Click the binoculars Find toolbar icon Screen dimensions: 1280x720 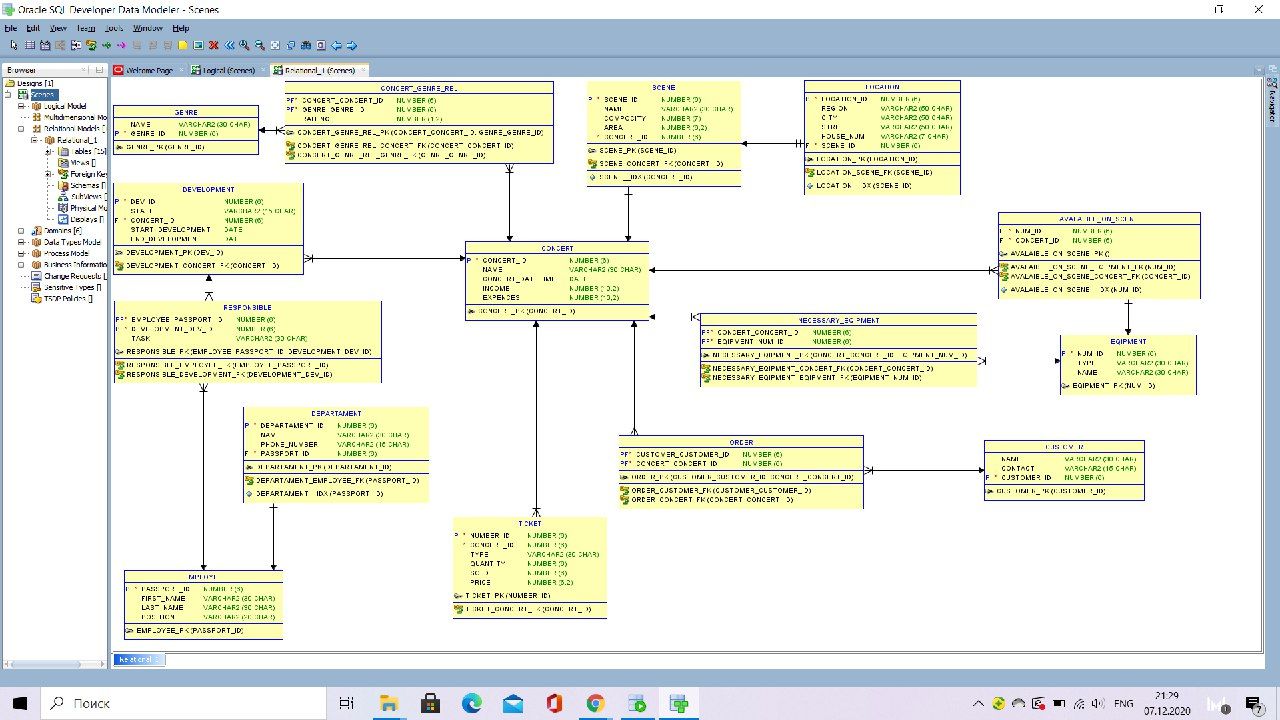(x=306, y=45)
